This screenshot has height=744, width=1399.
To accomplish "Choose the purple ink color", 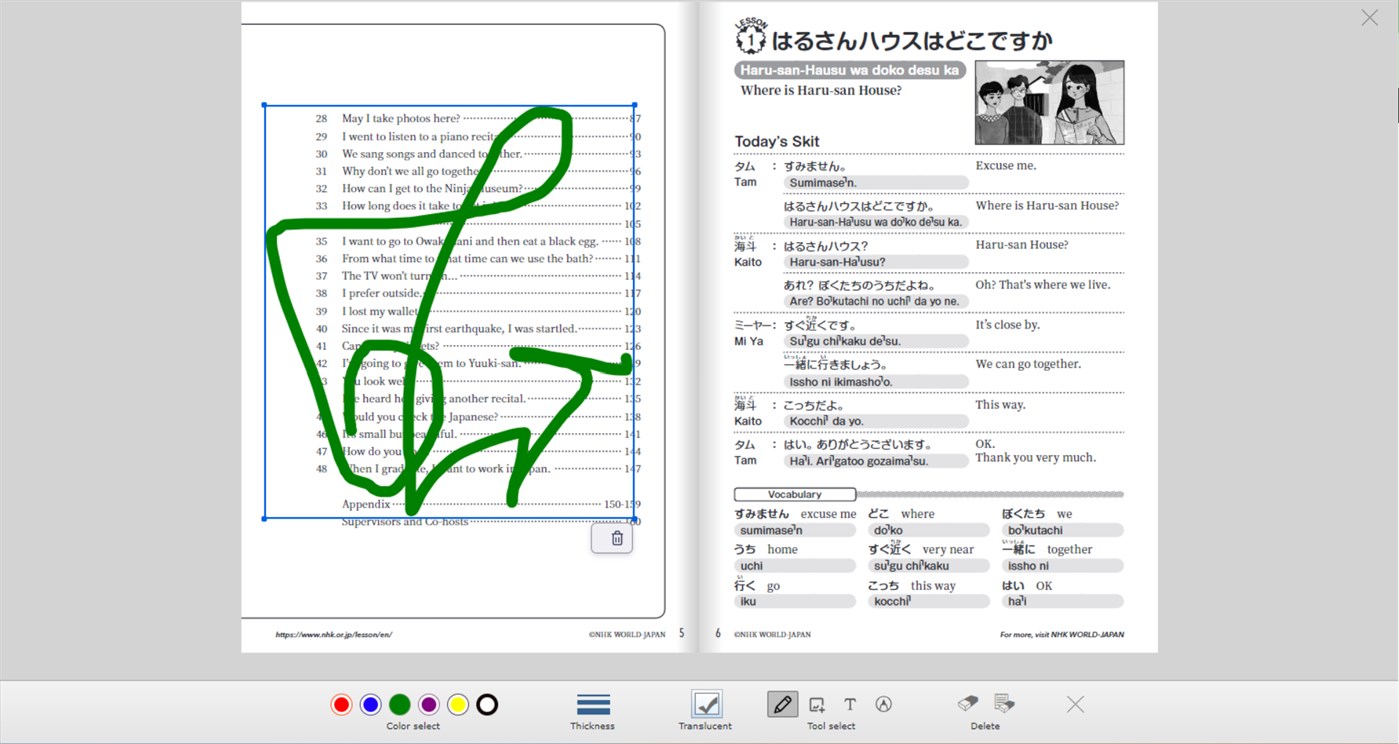I will 428,704.
